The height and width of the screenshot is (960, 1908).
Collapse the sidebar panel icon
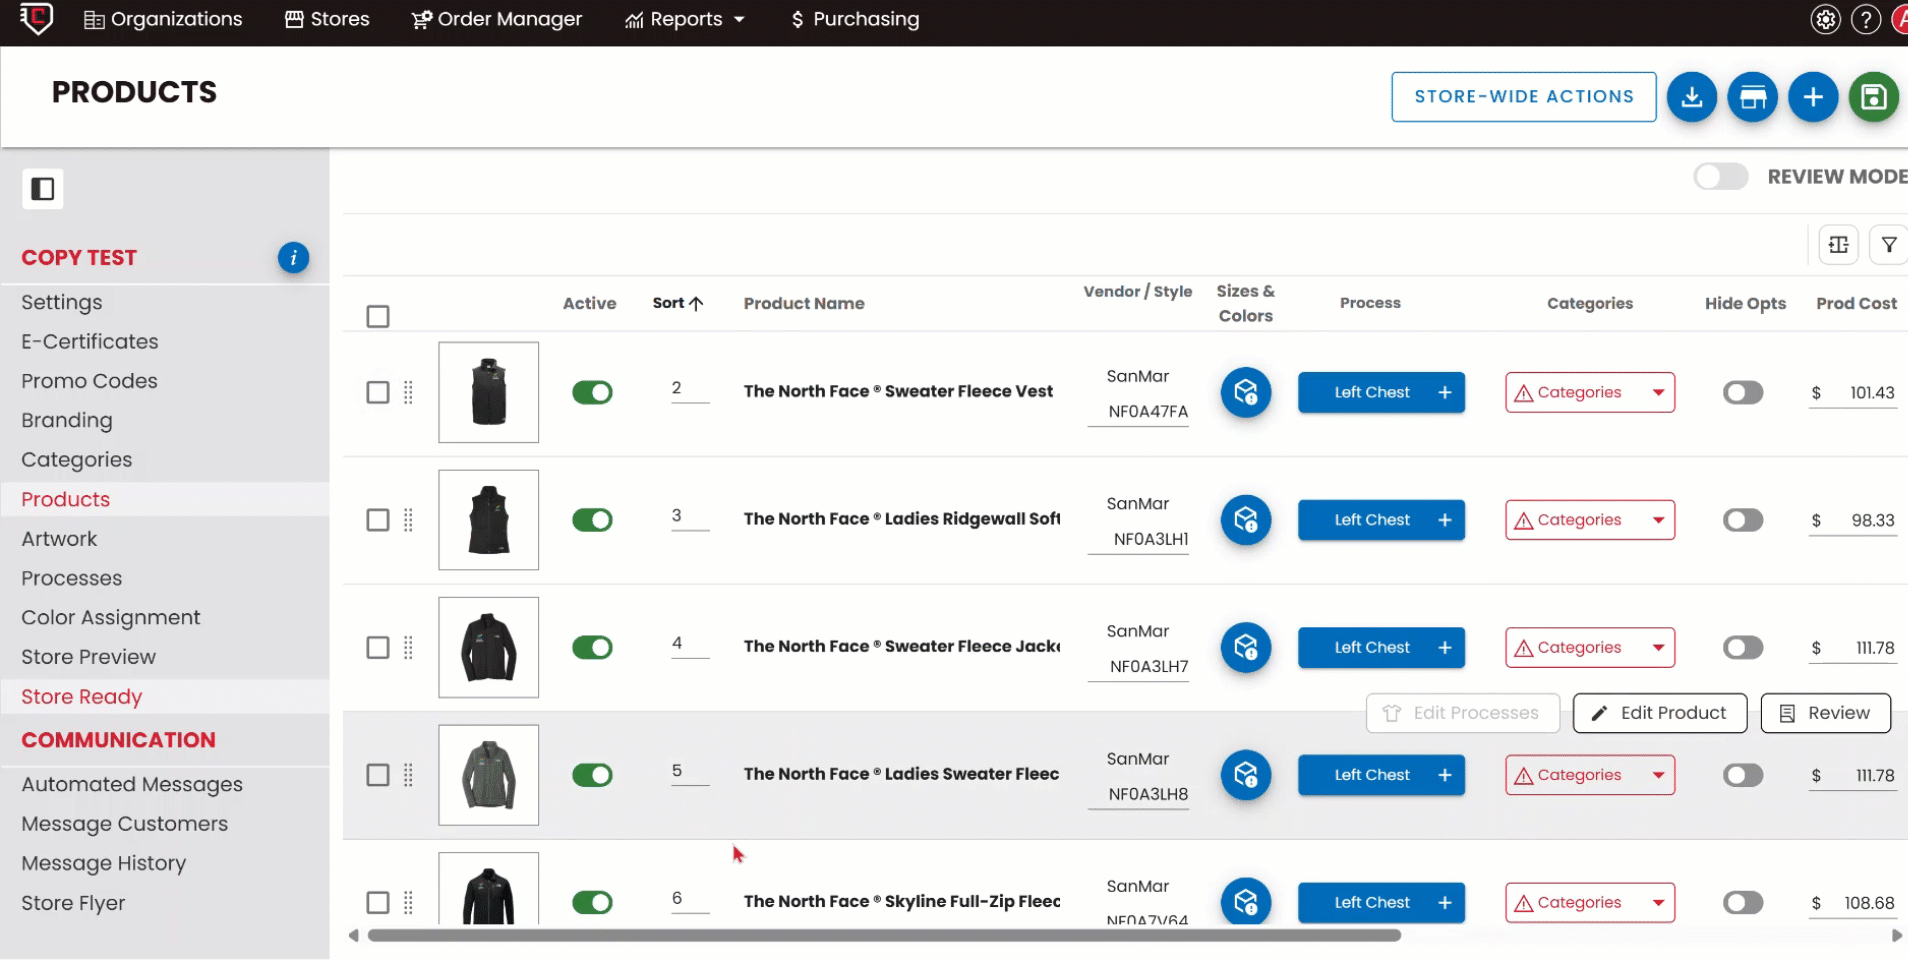point(43,189)
